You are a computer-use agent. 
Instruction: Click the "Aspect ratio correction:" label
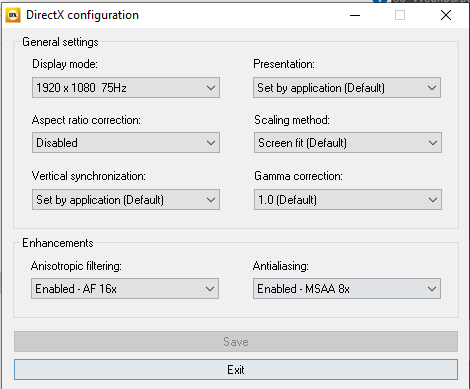86,120
